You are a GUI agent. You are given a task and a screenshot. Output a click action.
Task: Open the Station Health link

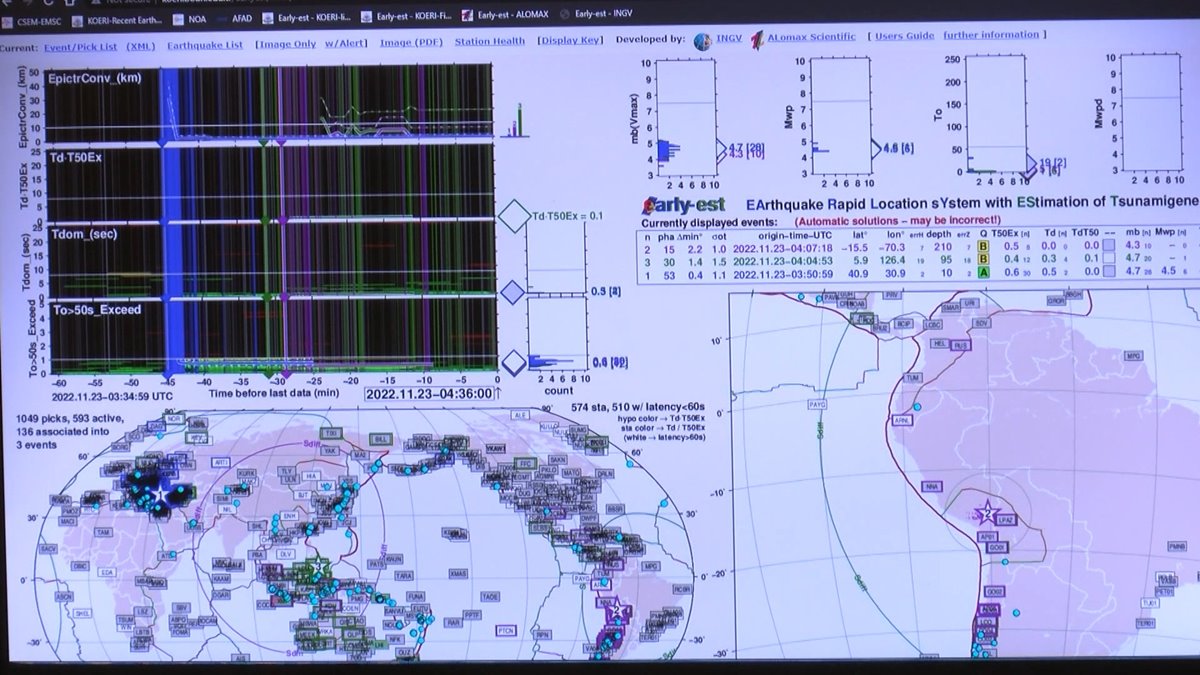click(x=489, y=42)
